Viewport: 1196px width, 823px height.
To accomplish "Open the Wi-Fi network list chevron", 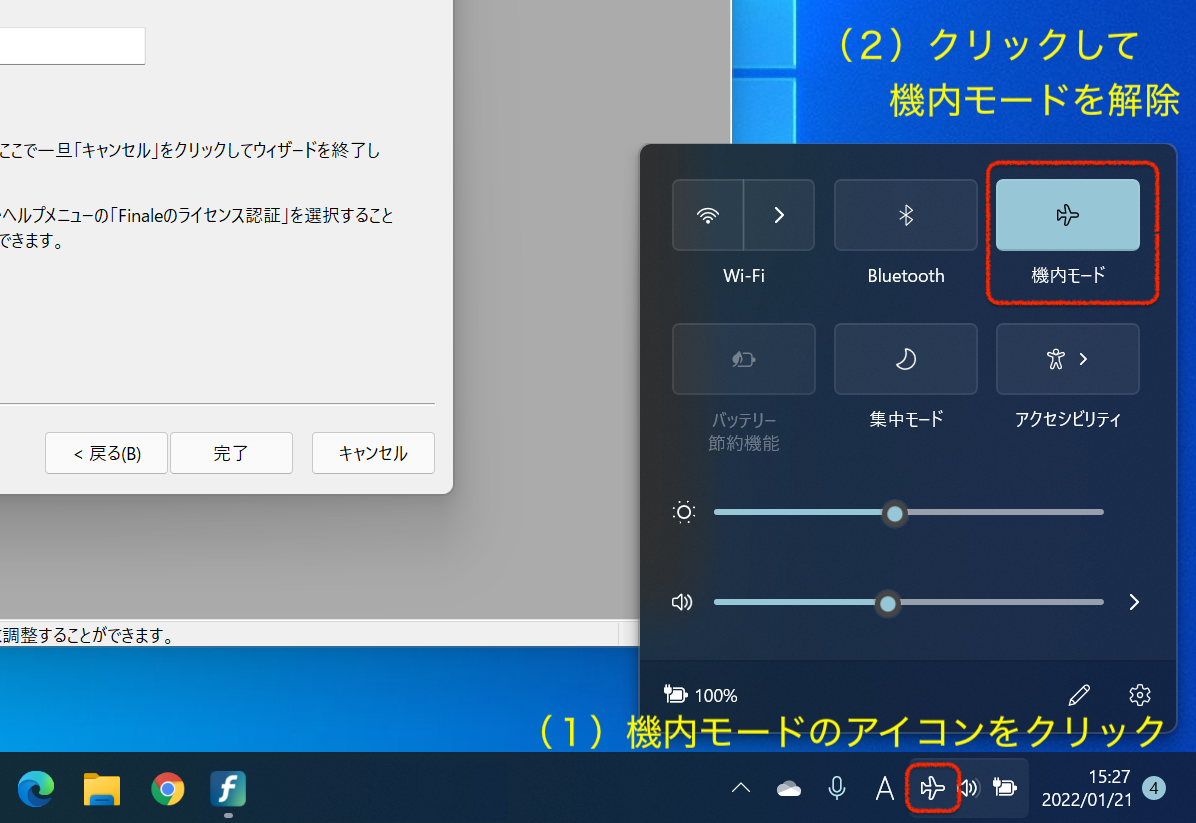I will point(779,215).
